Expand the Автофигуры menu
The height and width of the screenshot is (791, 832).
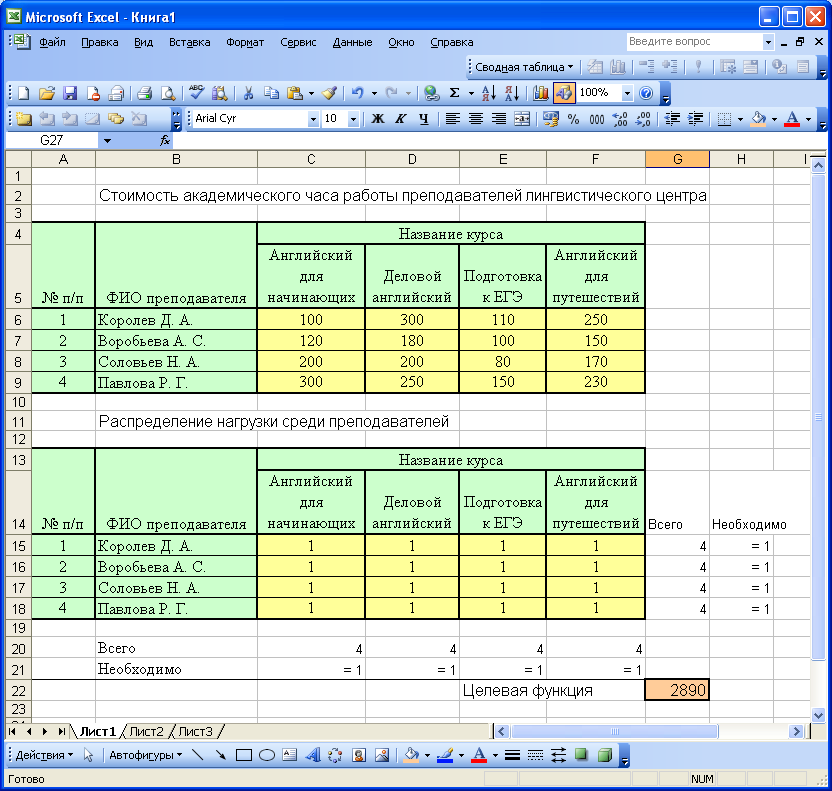click(x=145, y=755)
